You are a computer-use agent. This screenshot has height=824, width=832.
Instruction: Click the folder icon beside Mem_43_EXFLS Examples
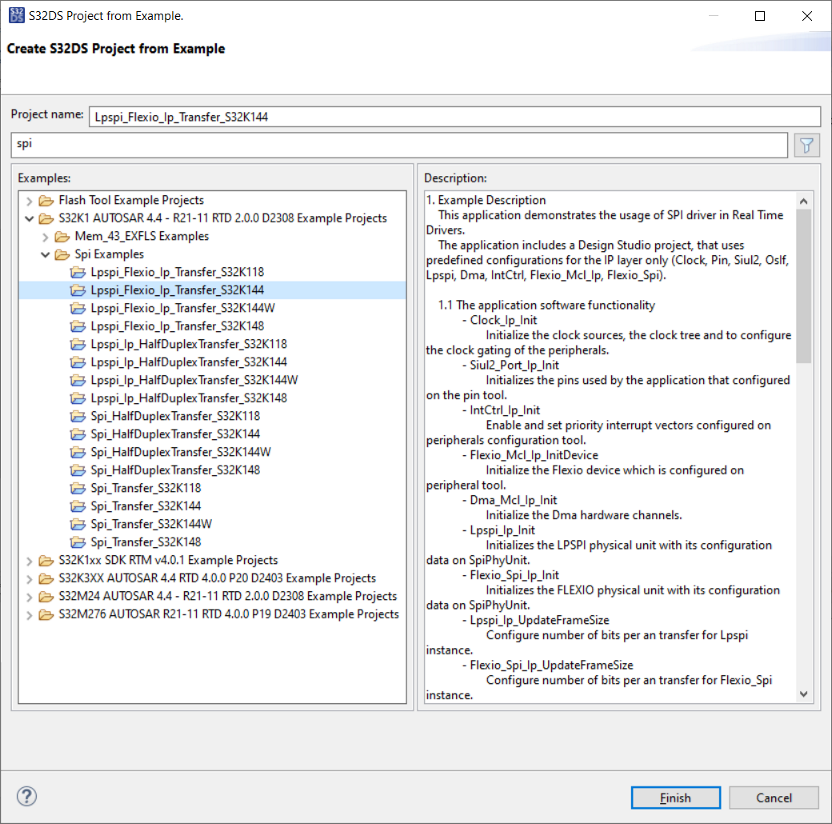point(58,236)
